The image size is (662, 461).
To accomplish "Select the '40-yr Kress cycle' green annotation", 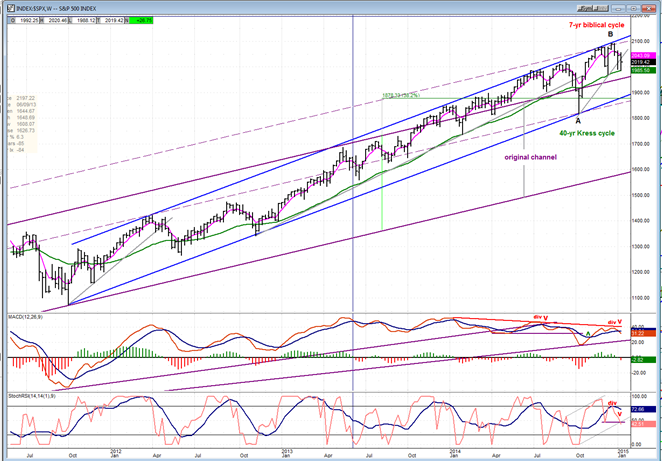I will click(586, 133).
